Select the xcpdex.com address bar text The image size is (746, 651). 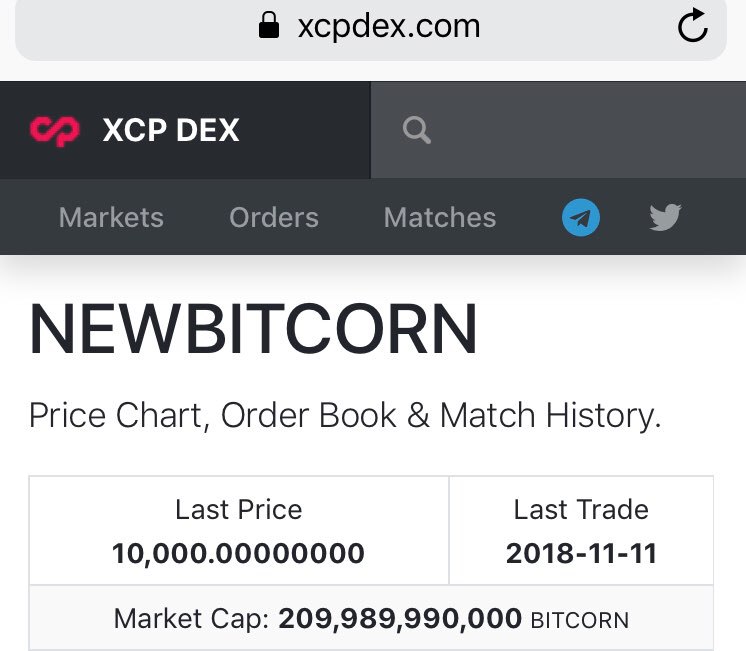pyautogui.click(x=389, y=26)
